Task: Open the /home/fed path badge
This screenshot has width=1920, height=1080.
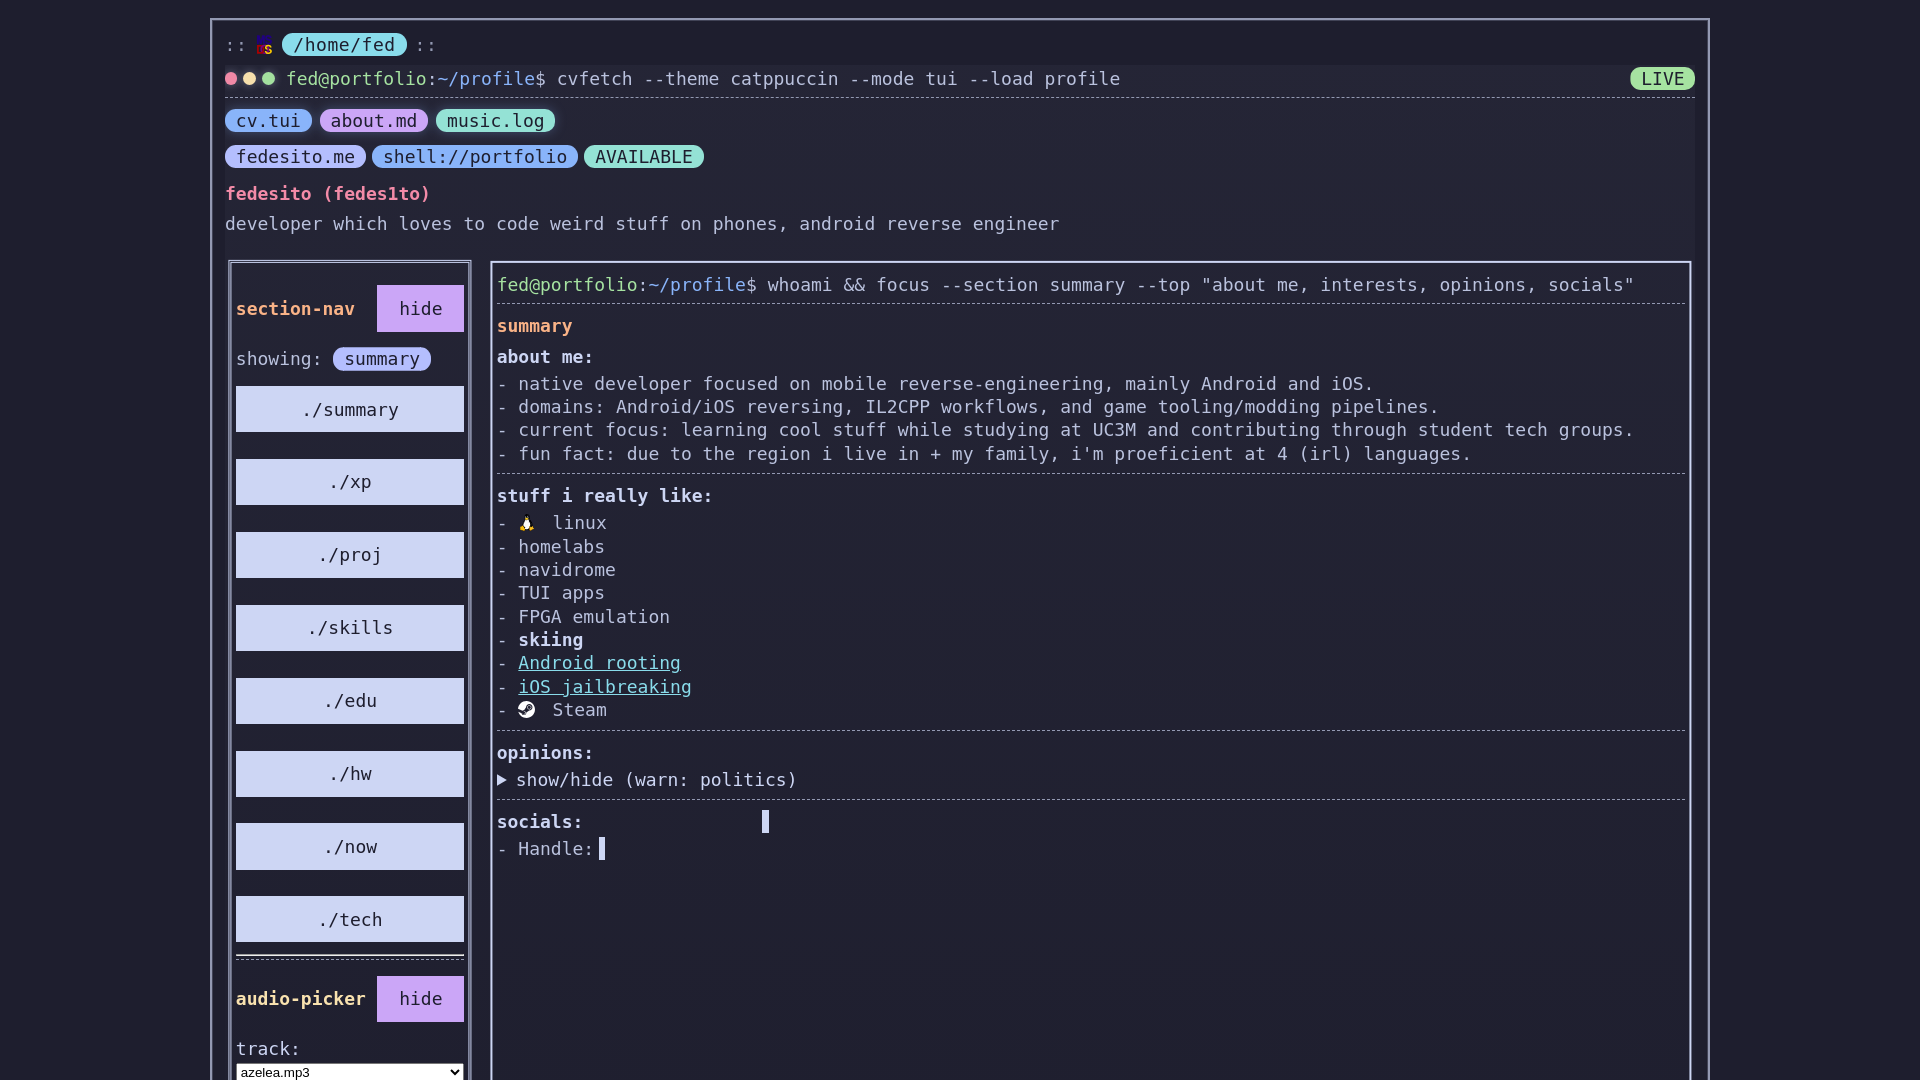Action: [x=344, y=45]
